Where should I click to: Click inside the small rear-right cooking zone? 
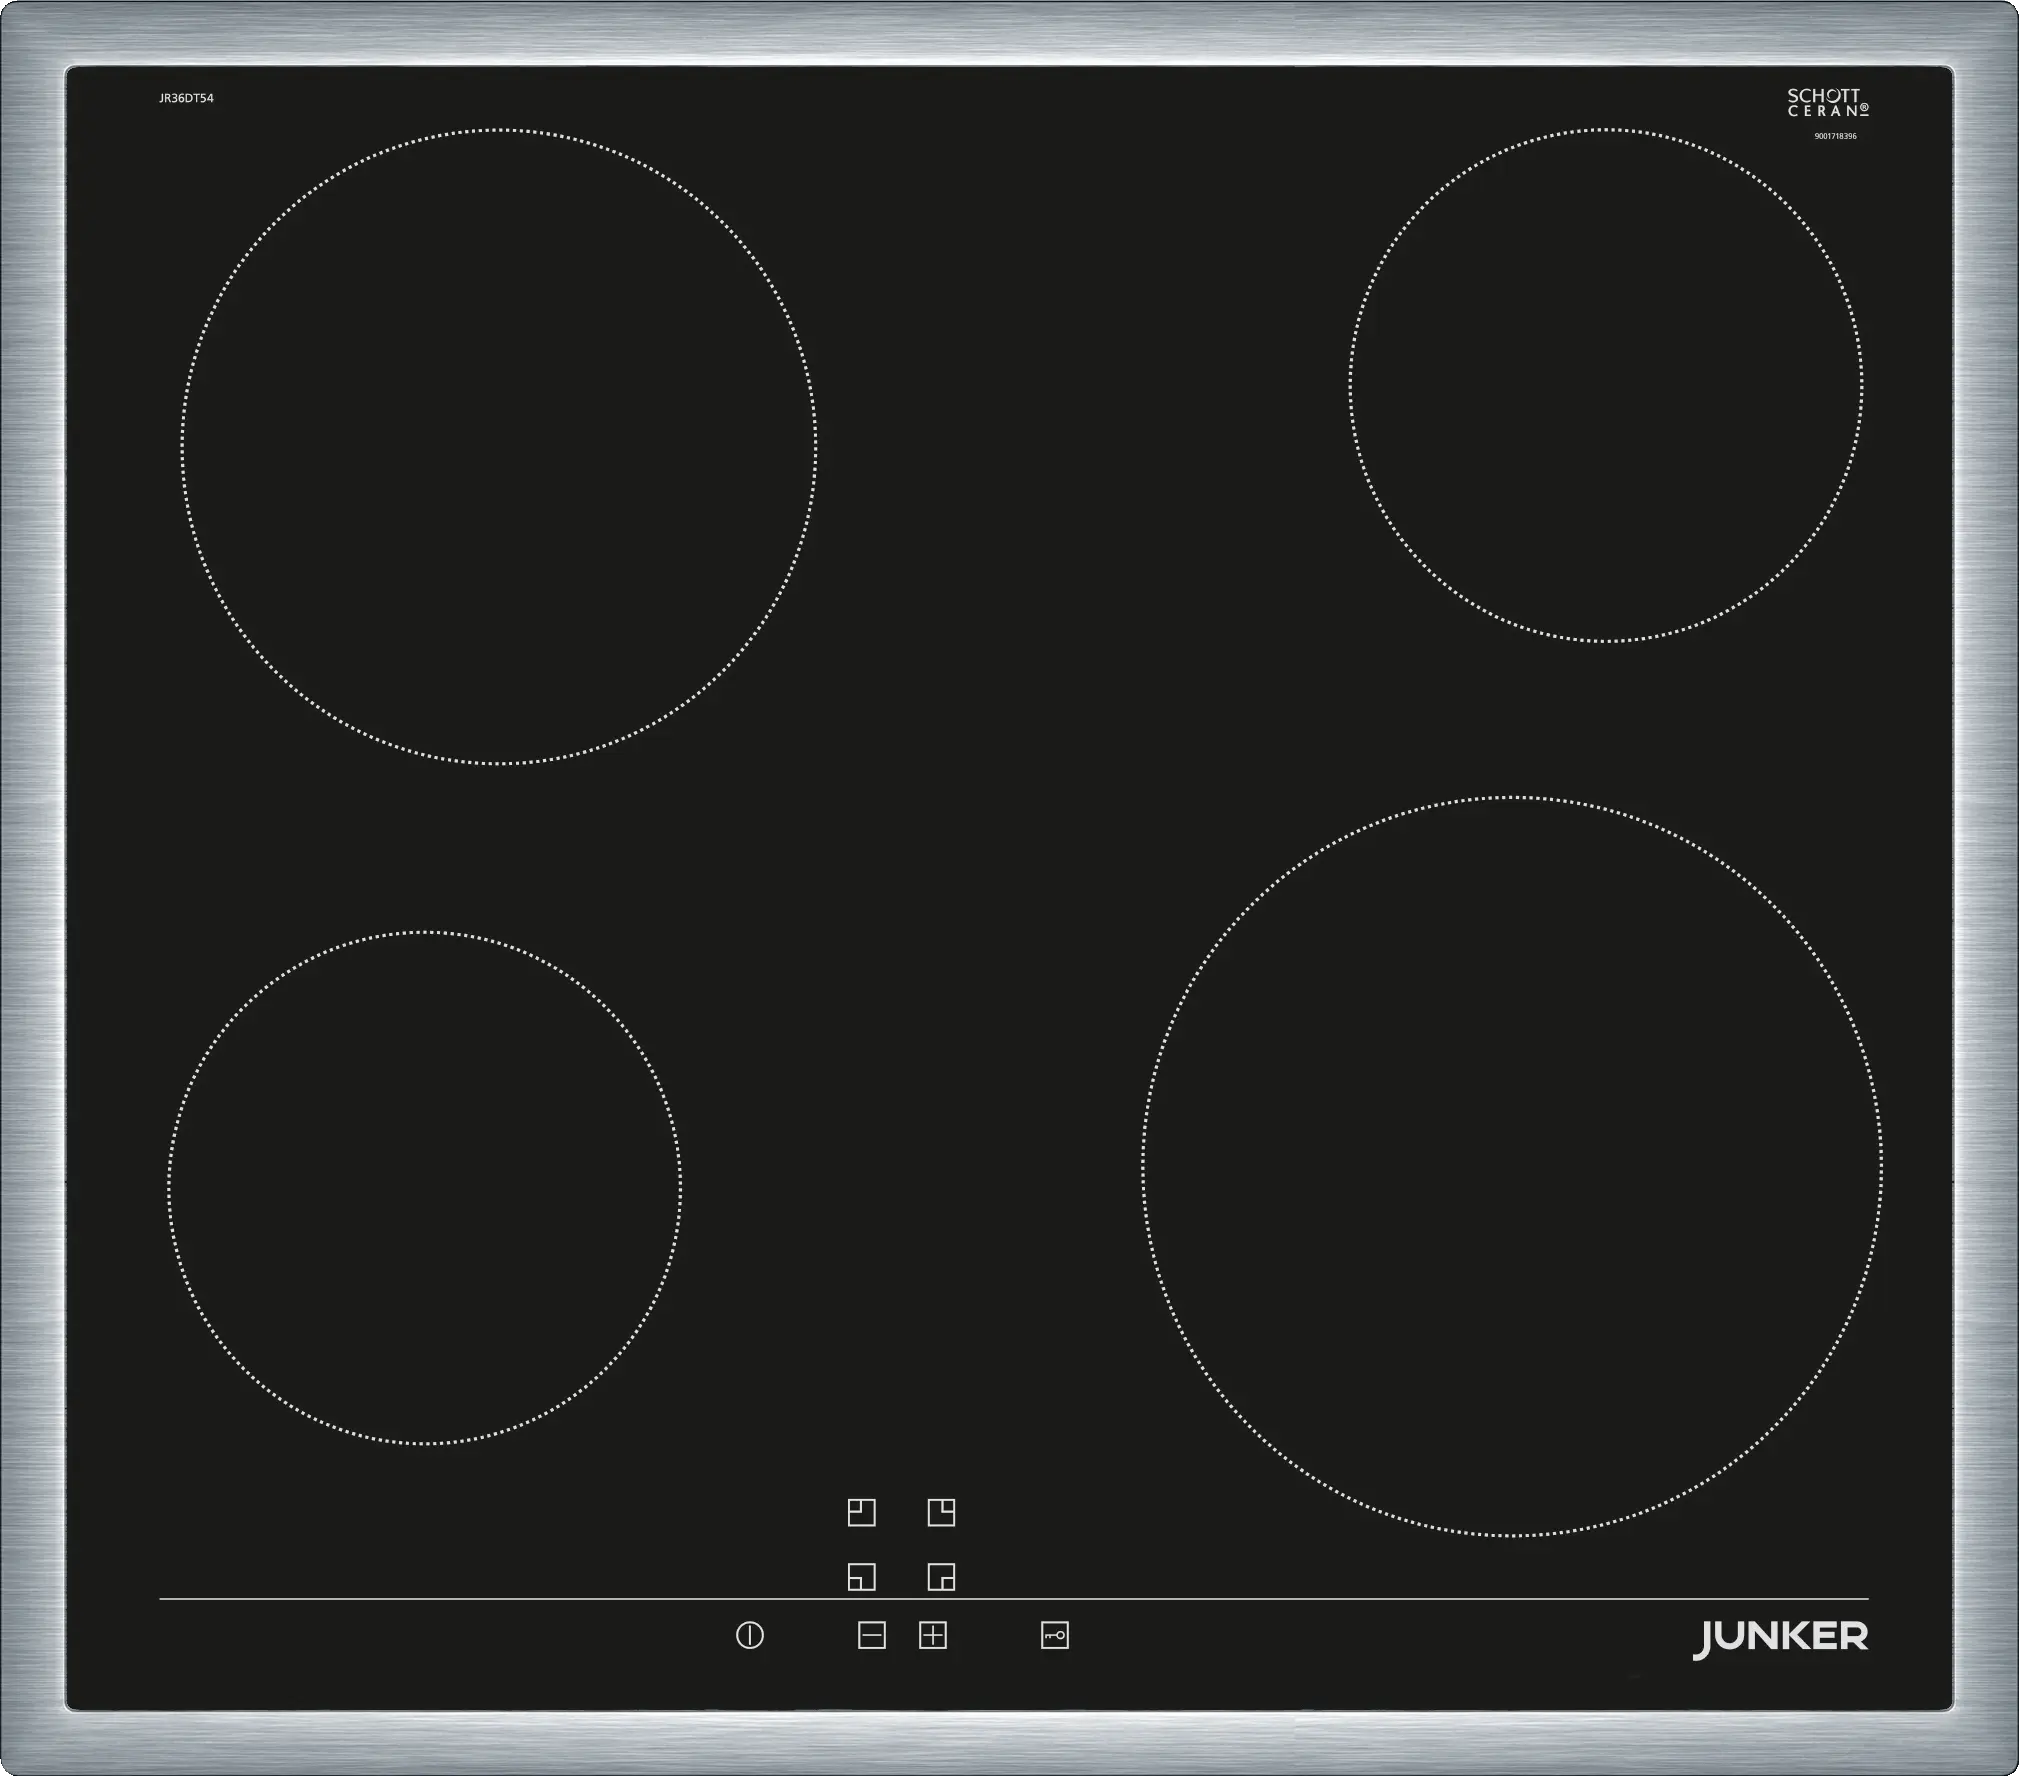point(1605,385)
